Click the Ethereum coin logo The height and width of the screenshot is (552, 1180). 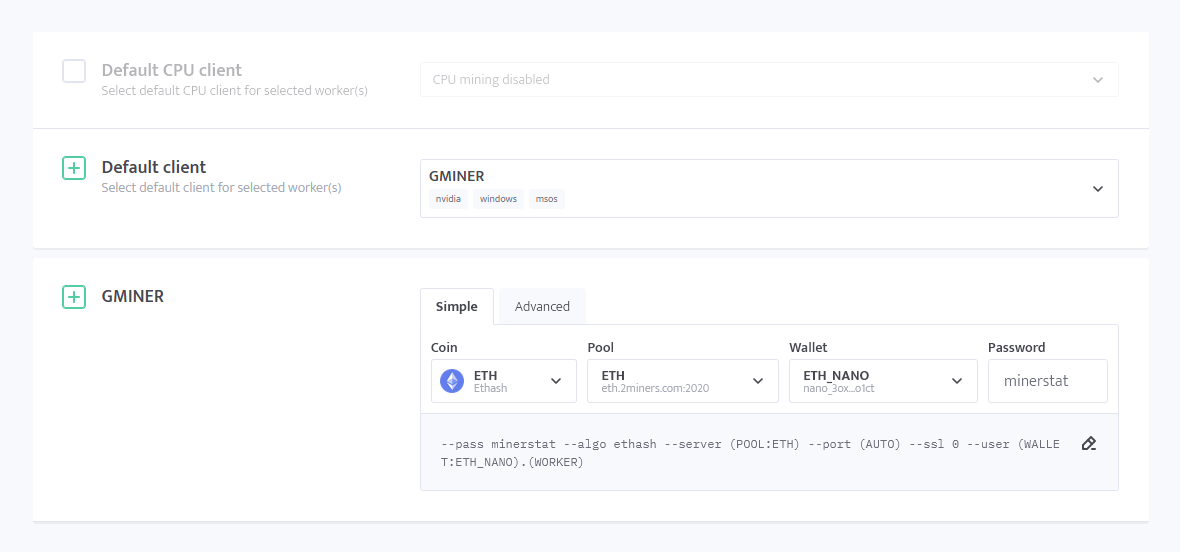452,381
